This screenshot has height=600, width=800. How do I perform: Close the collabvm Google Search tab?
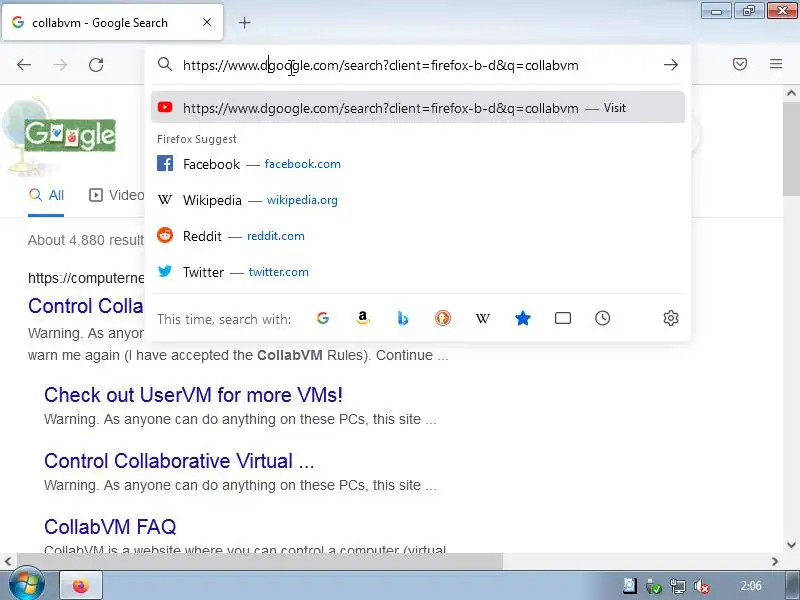coord(207,22)
